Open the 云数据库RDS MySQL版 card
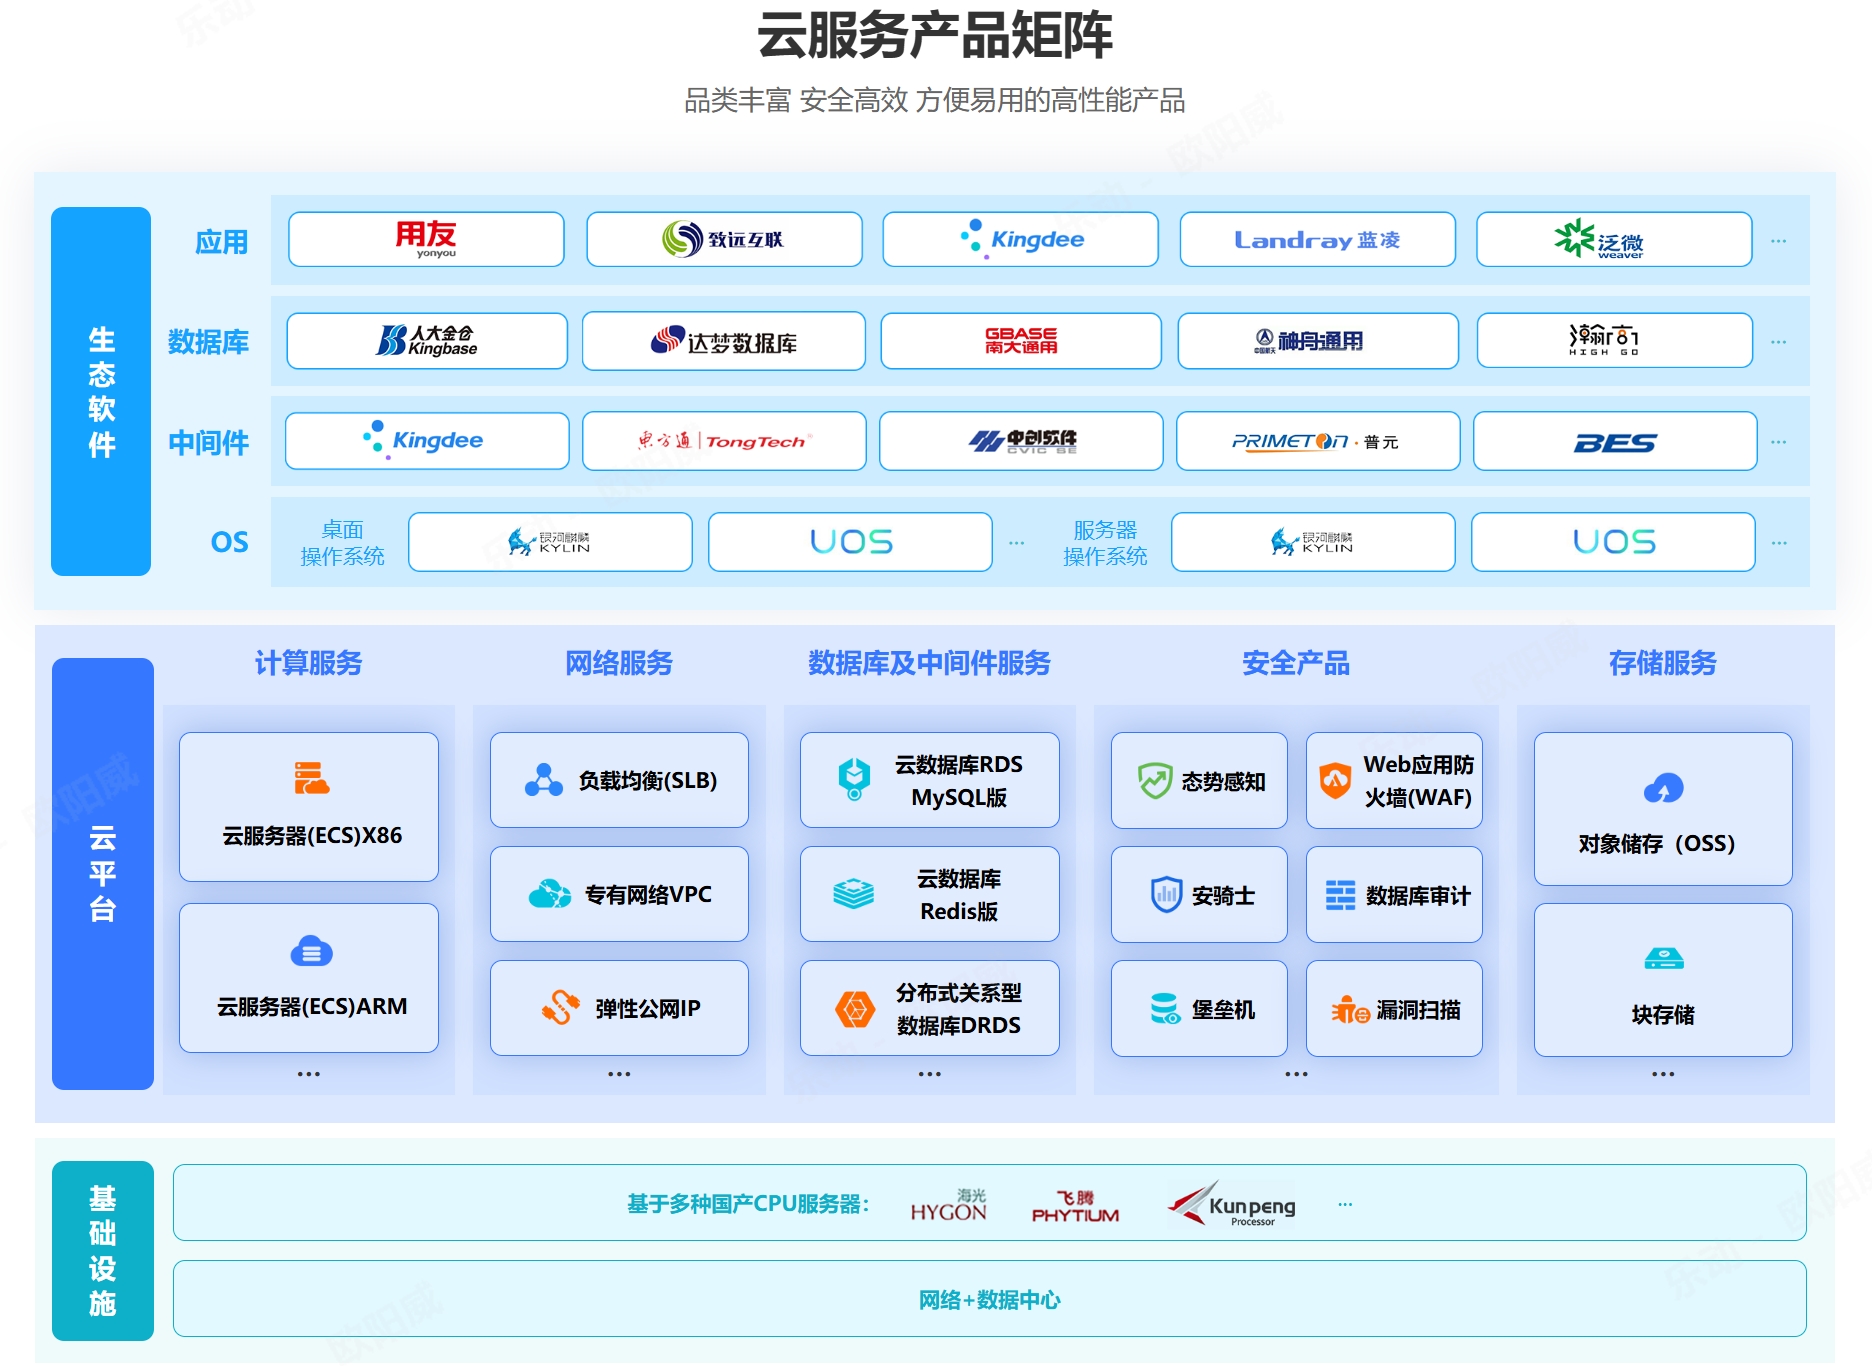 click(x=930, y=780)
